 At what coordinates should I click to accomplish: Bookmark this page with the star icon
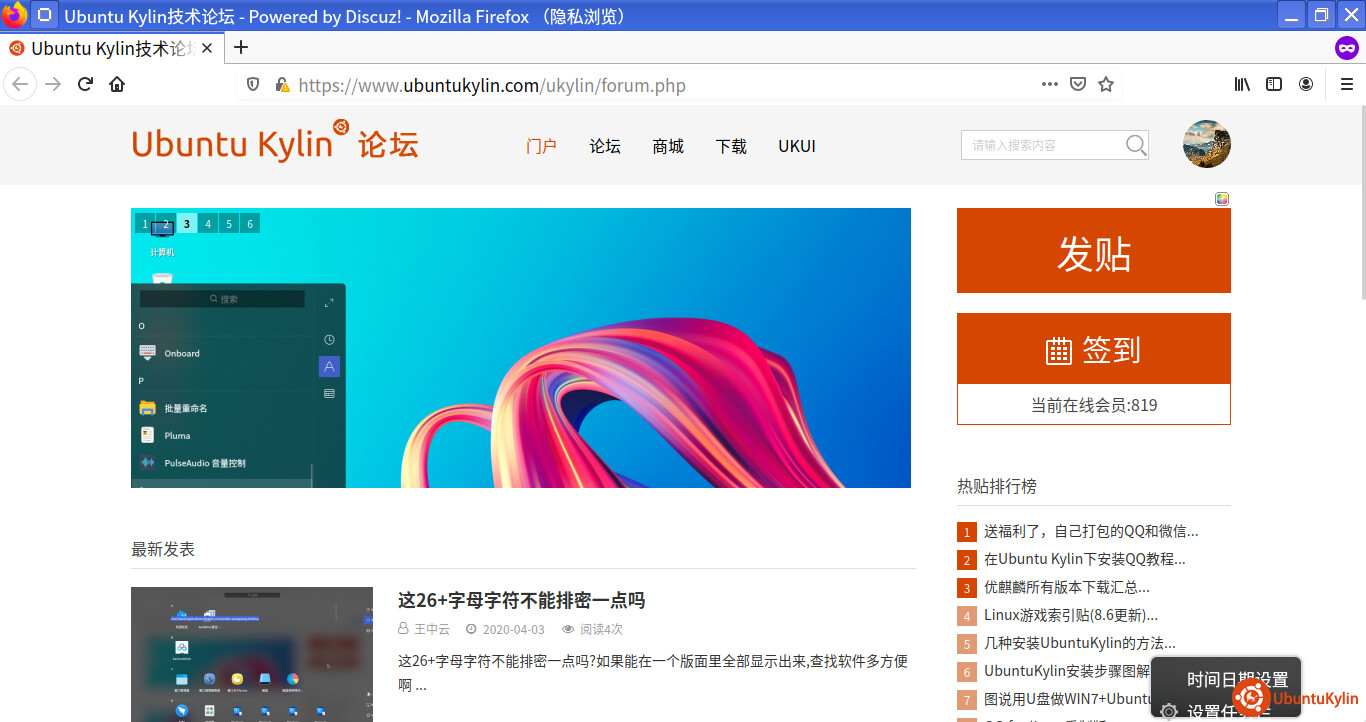[1106, 85]
